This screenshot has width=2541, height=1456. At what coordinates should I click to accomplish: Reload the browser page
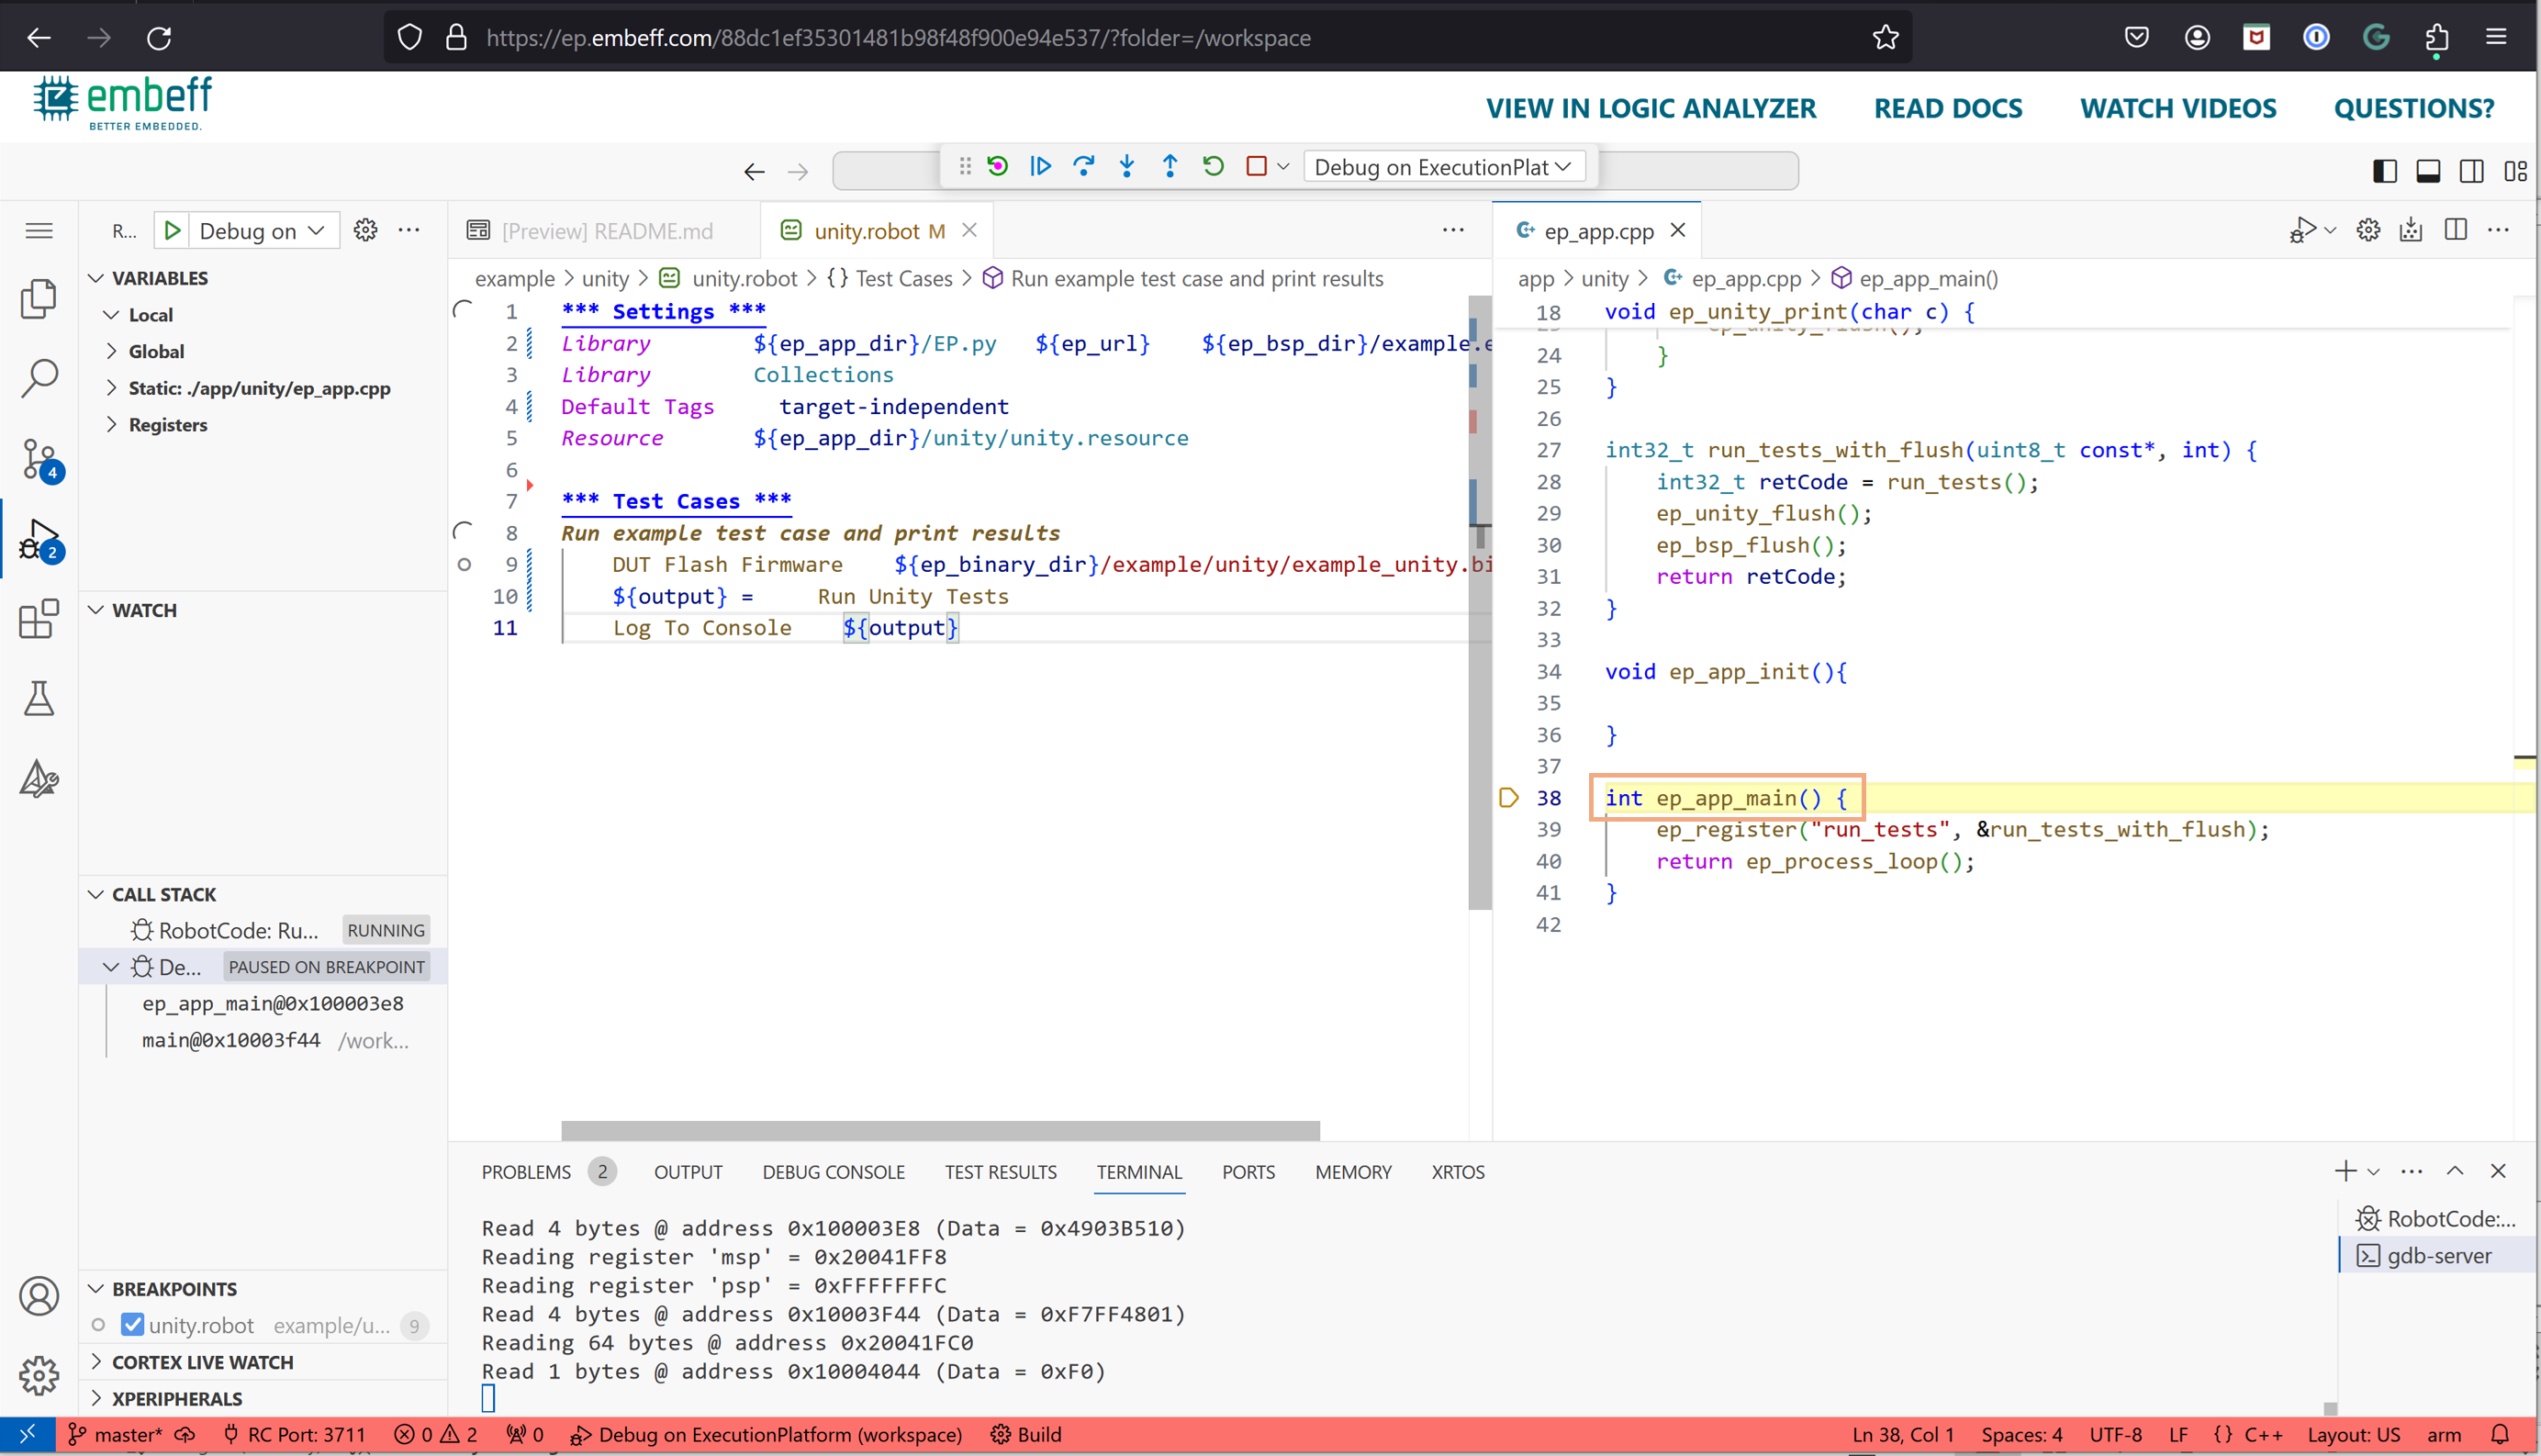coord(159,37)
